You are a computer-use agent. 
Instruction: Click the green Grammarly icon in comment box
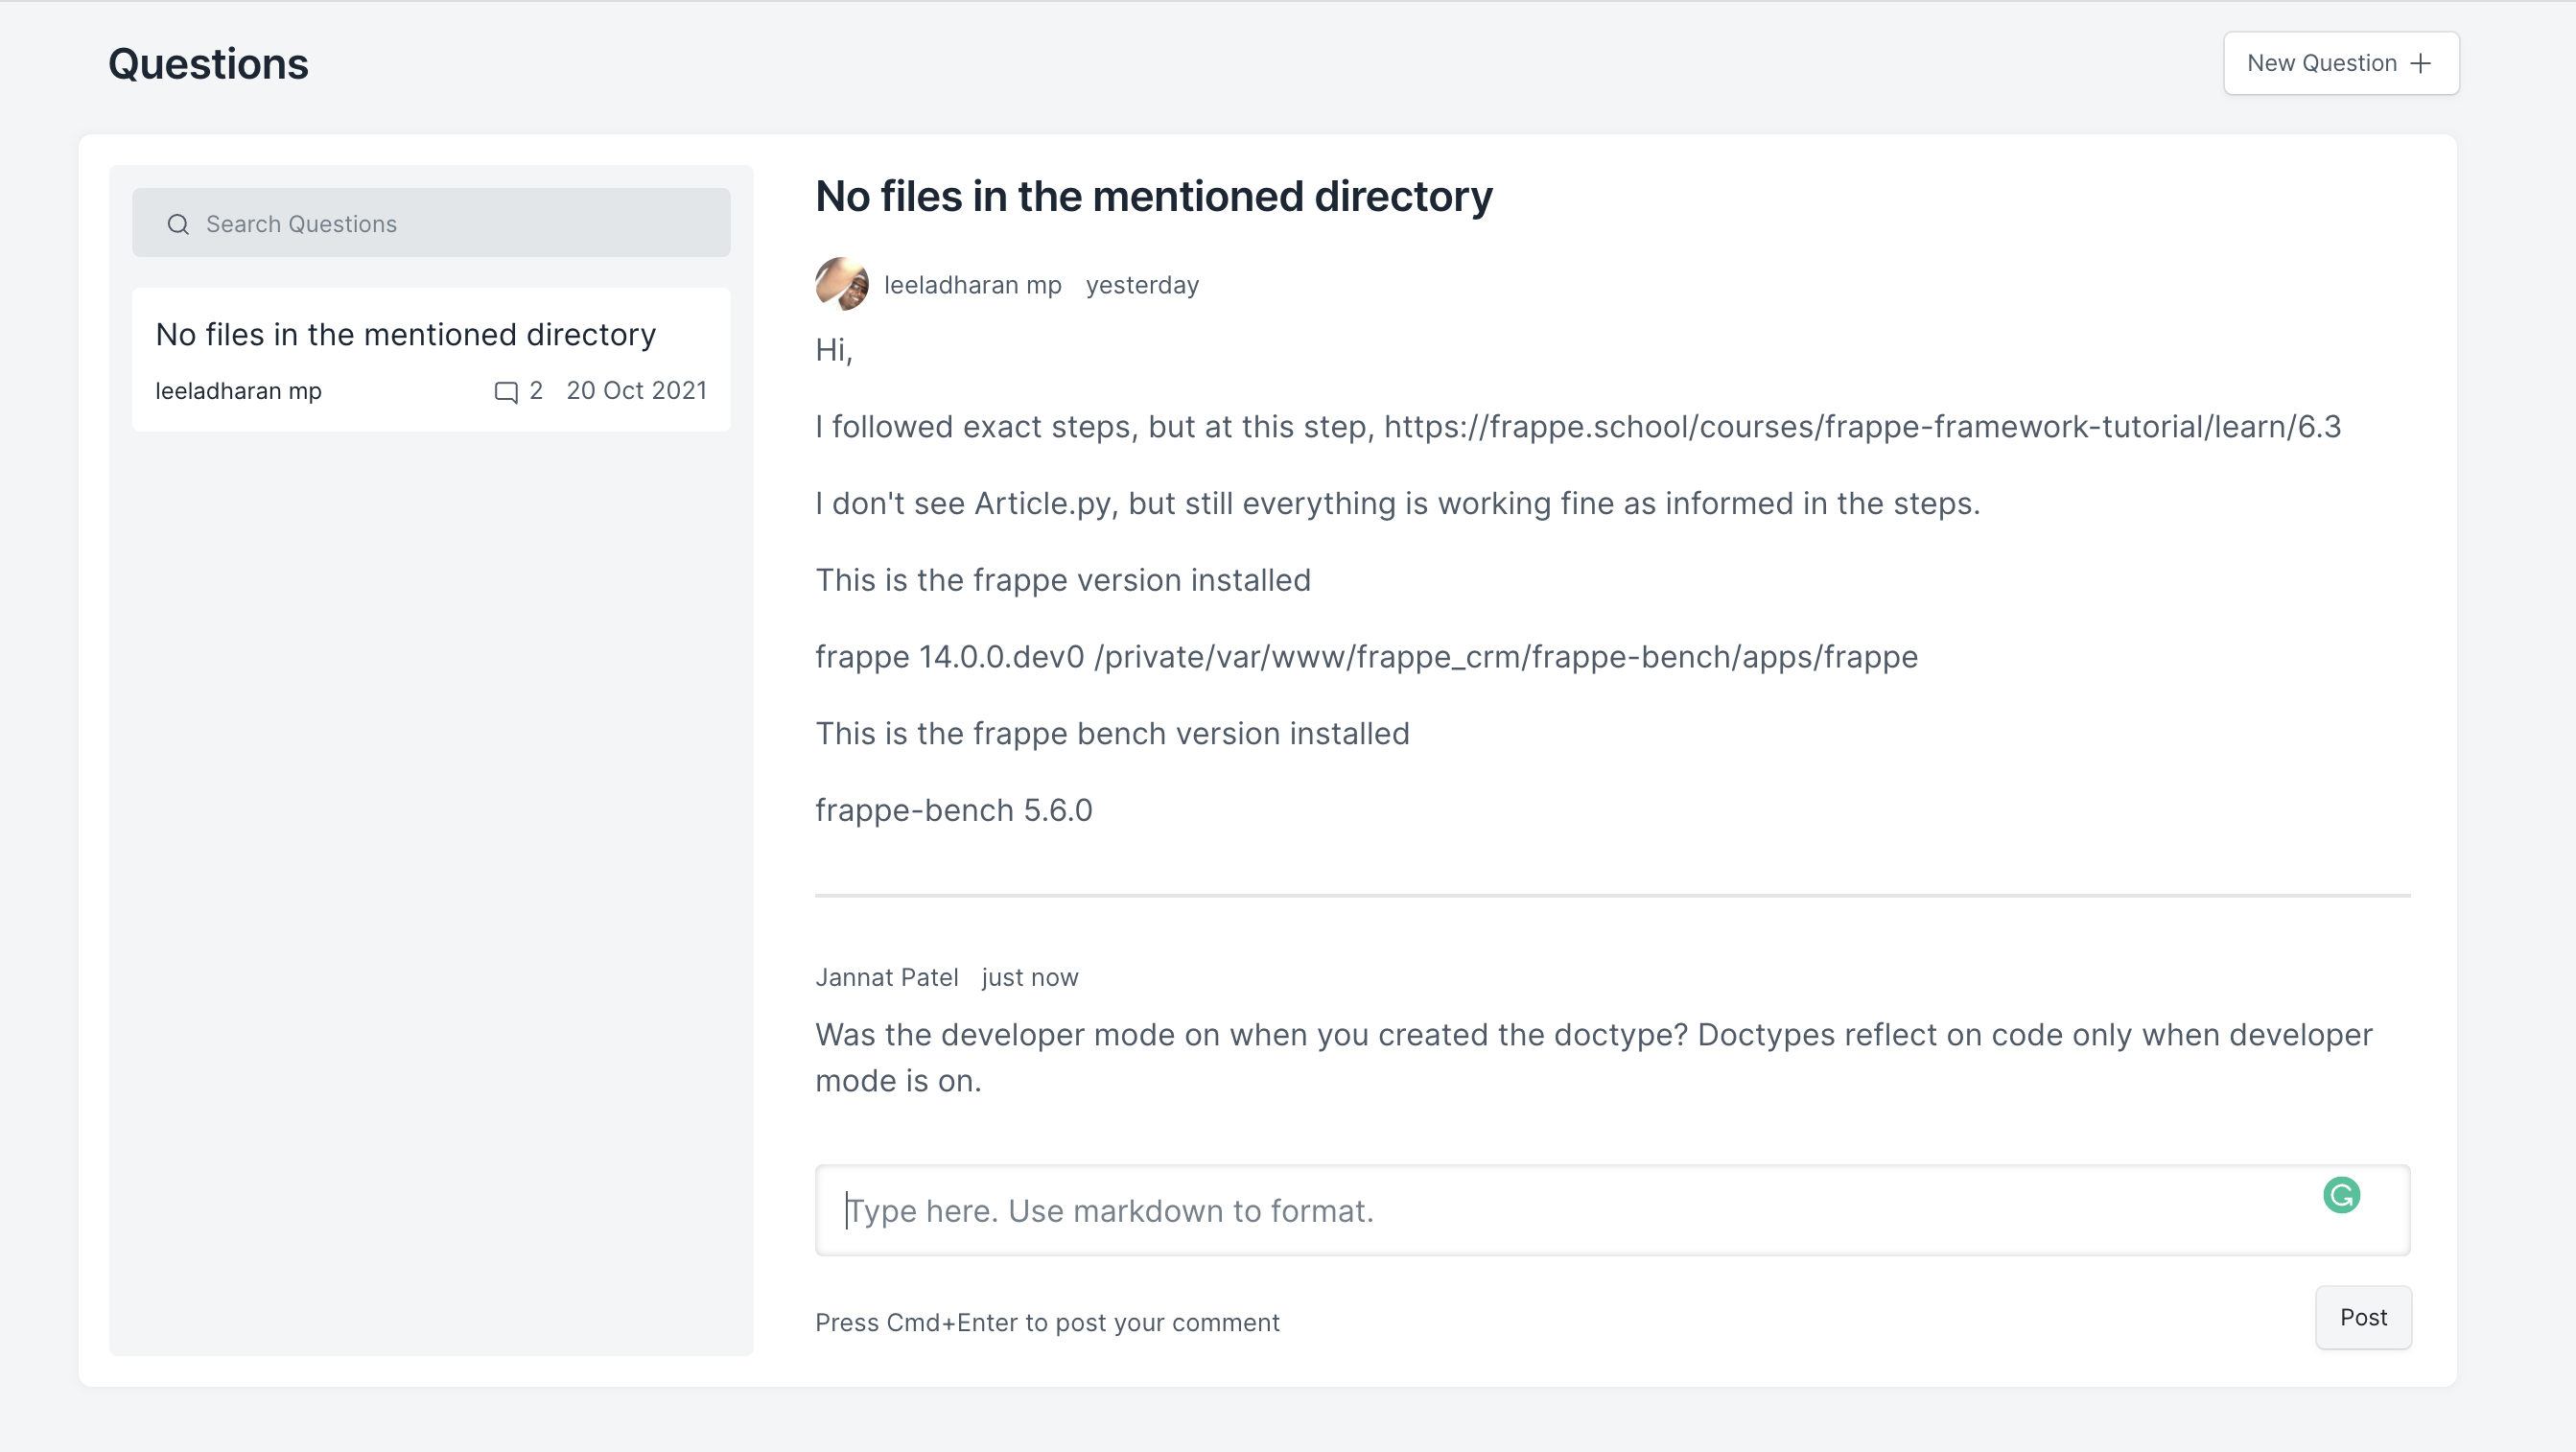[2341, 1195]
